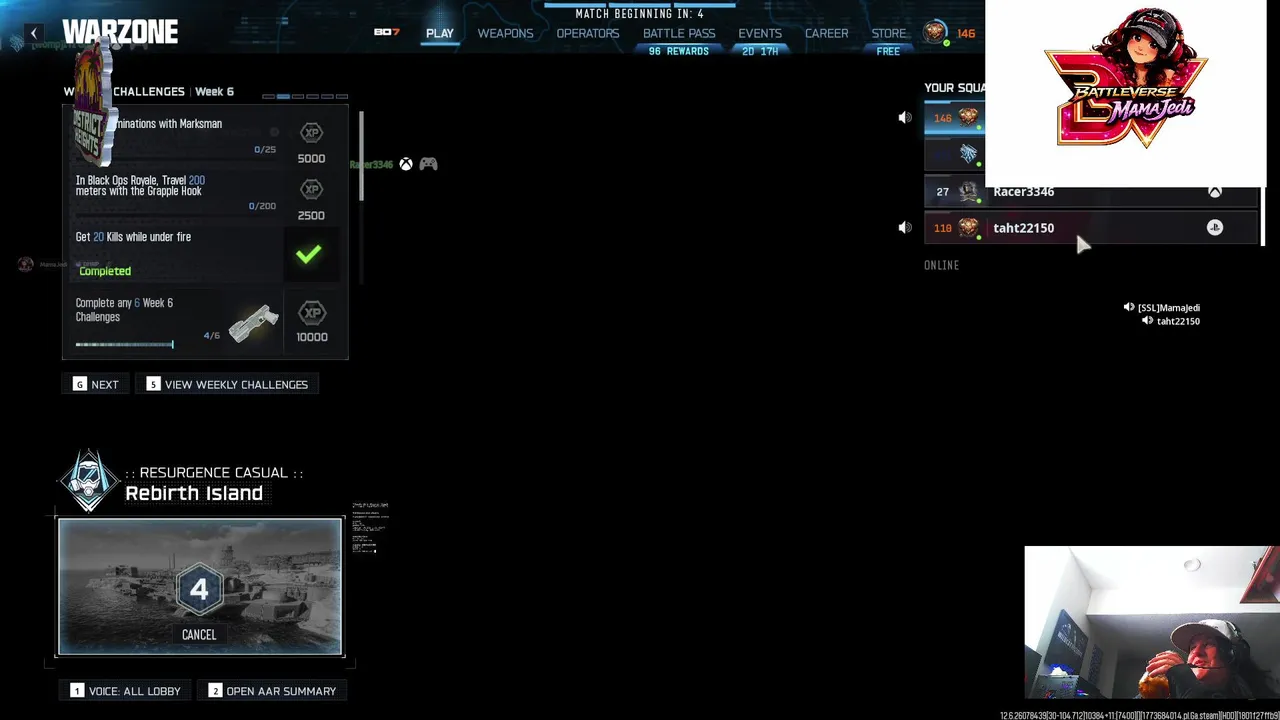Click the NEXT challenges button
This screenshot has width=1280, height=720.
[96, 384]
